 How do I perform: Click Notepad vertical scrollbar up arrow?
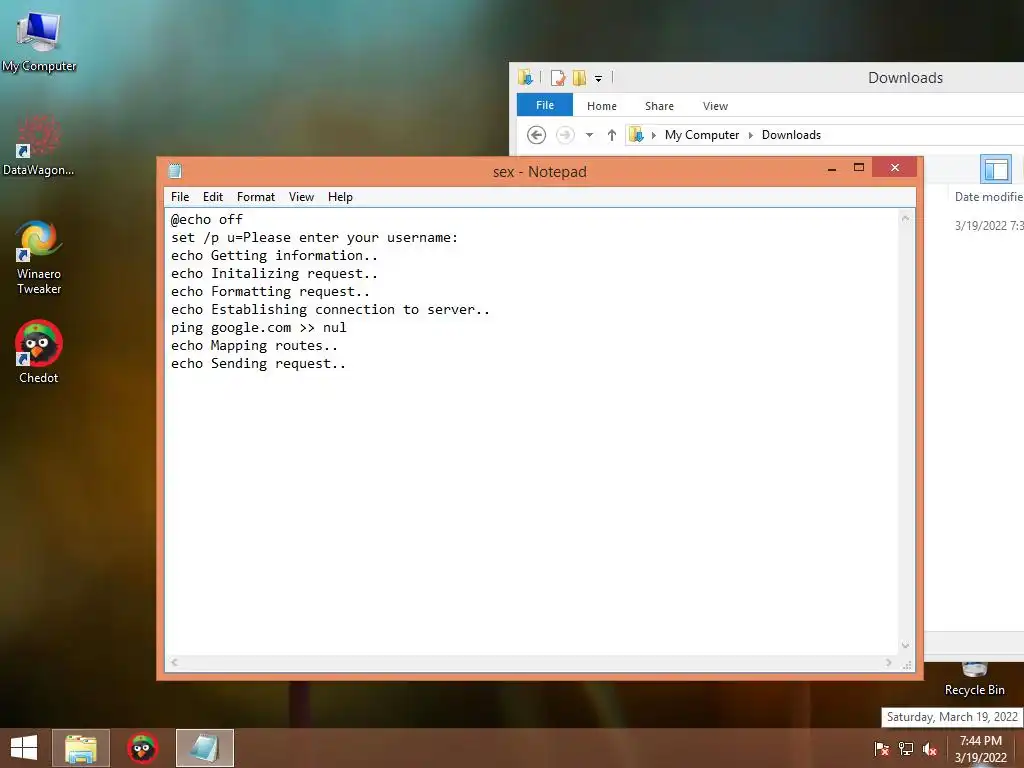(906, 219)
